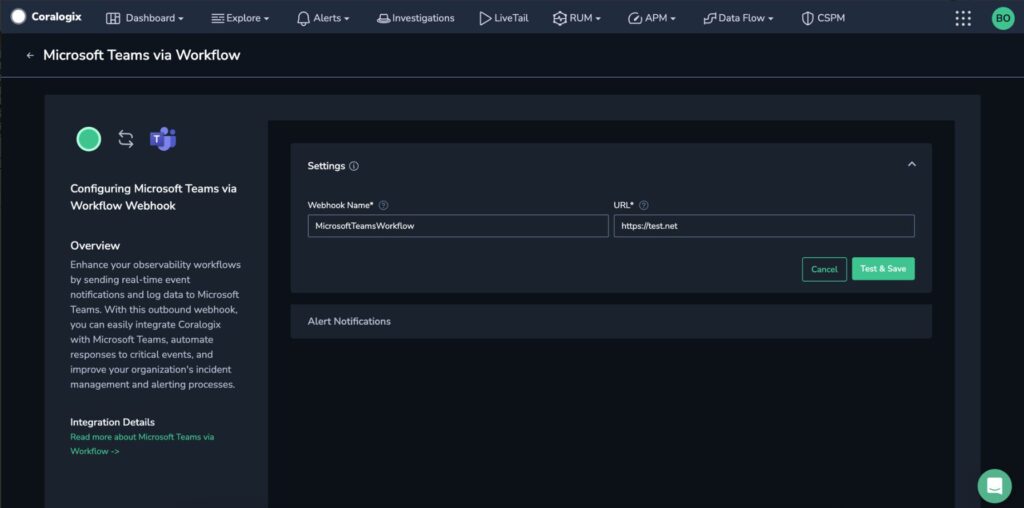Click the URL input field
The image size is (1024, 508).
pos(764,226)
